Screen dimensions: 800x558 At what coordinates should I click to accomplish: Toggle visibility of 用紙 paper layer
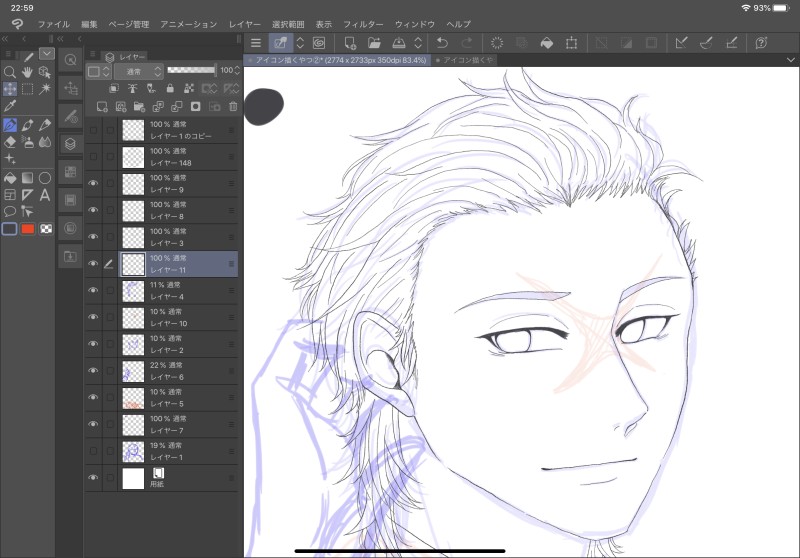(93, 478)
